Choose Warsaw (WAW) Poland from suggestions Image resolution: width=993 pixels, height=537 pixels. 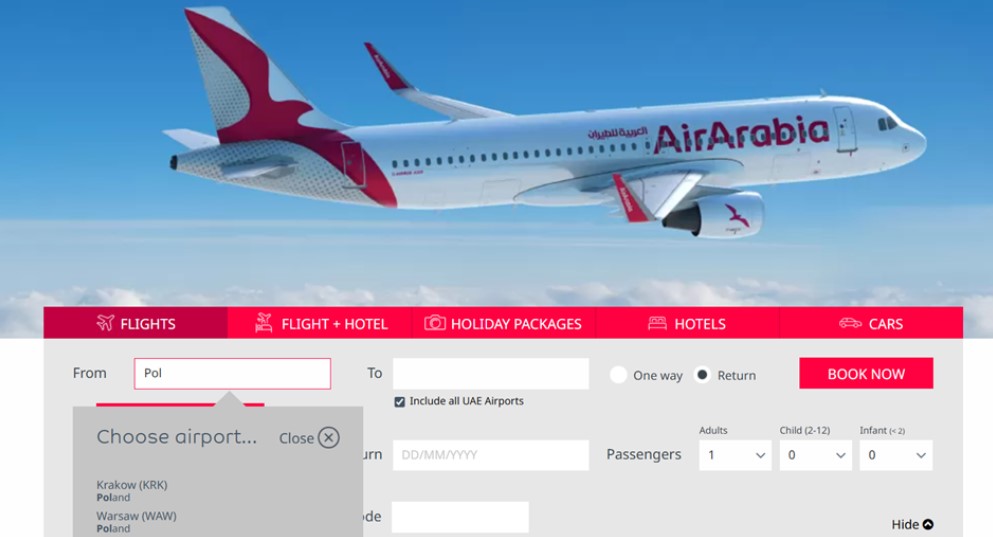(136, 522)
